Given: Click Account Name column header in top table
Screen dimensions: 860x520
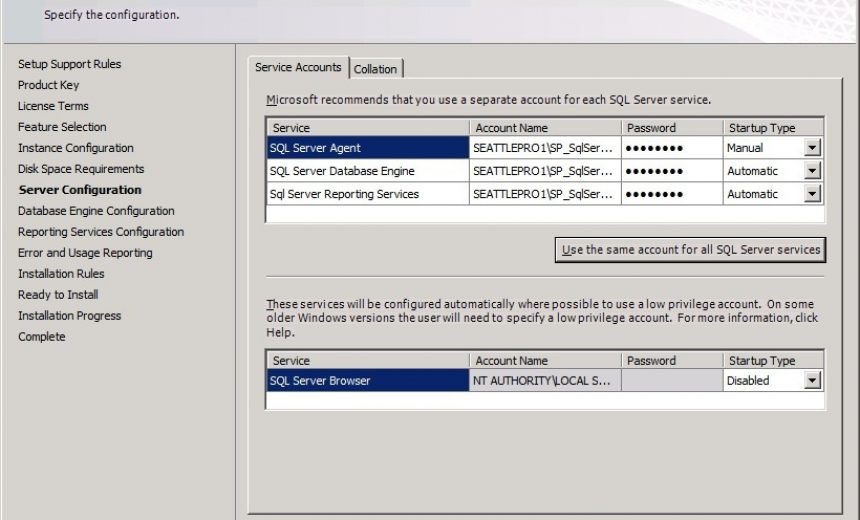Looking at the screenshot, I should coord(545,128).
